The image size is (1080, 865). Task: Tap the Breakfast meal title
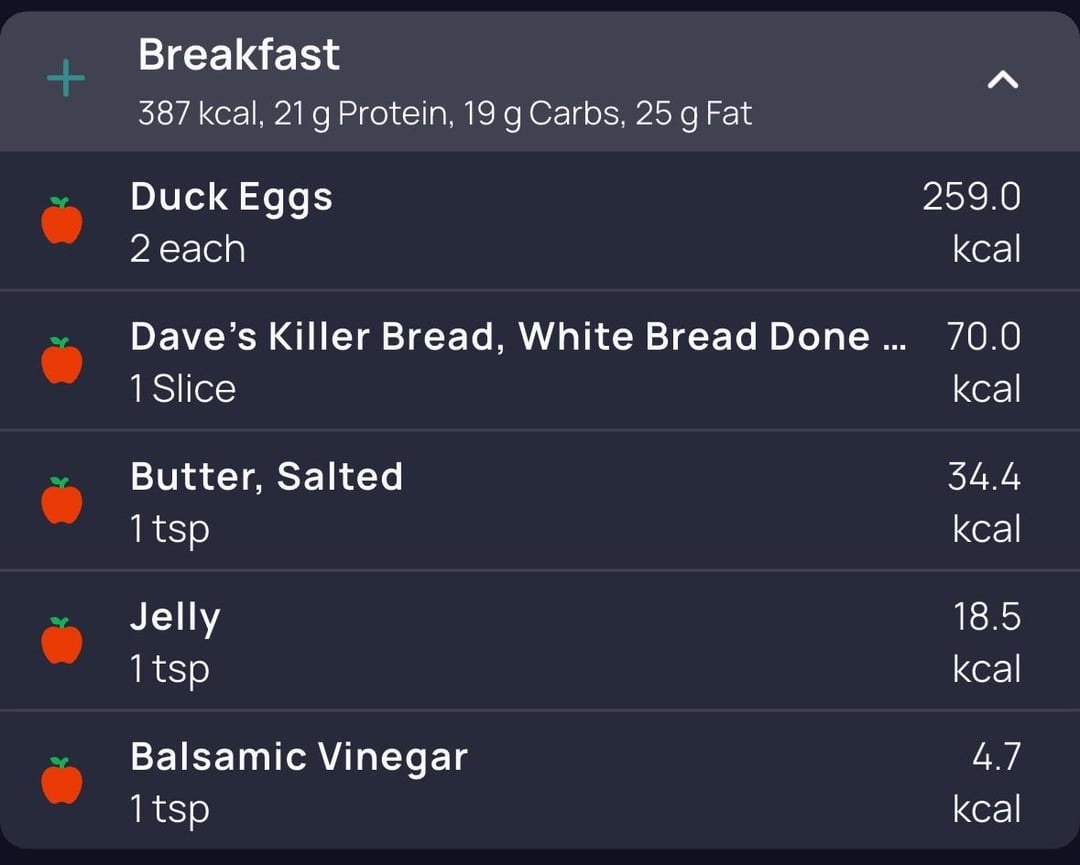point(239,54)
